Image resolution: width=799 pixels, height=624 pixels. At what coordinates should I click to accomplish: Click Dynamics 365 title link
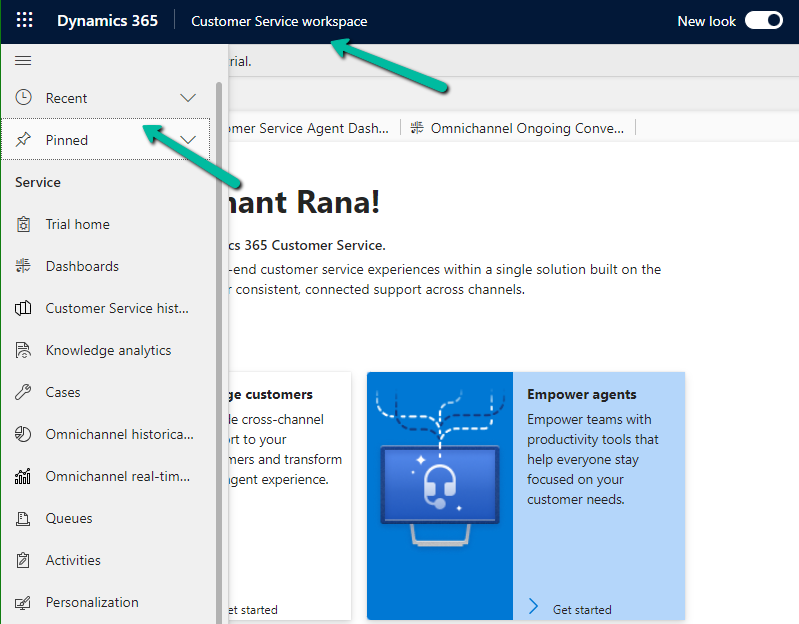[108, 21]
